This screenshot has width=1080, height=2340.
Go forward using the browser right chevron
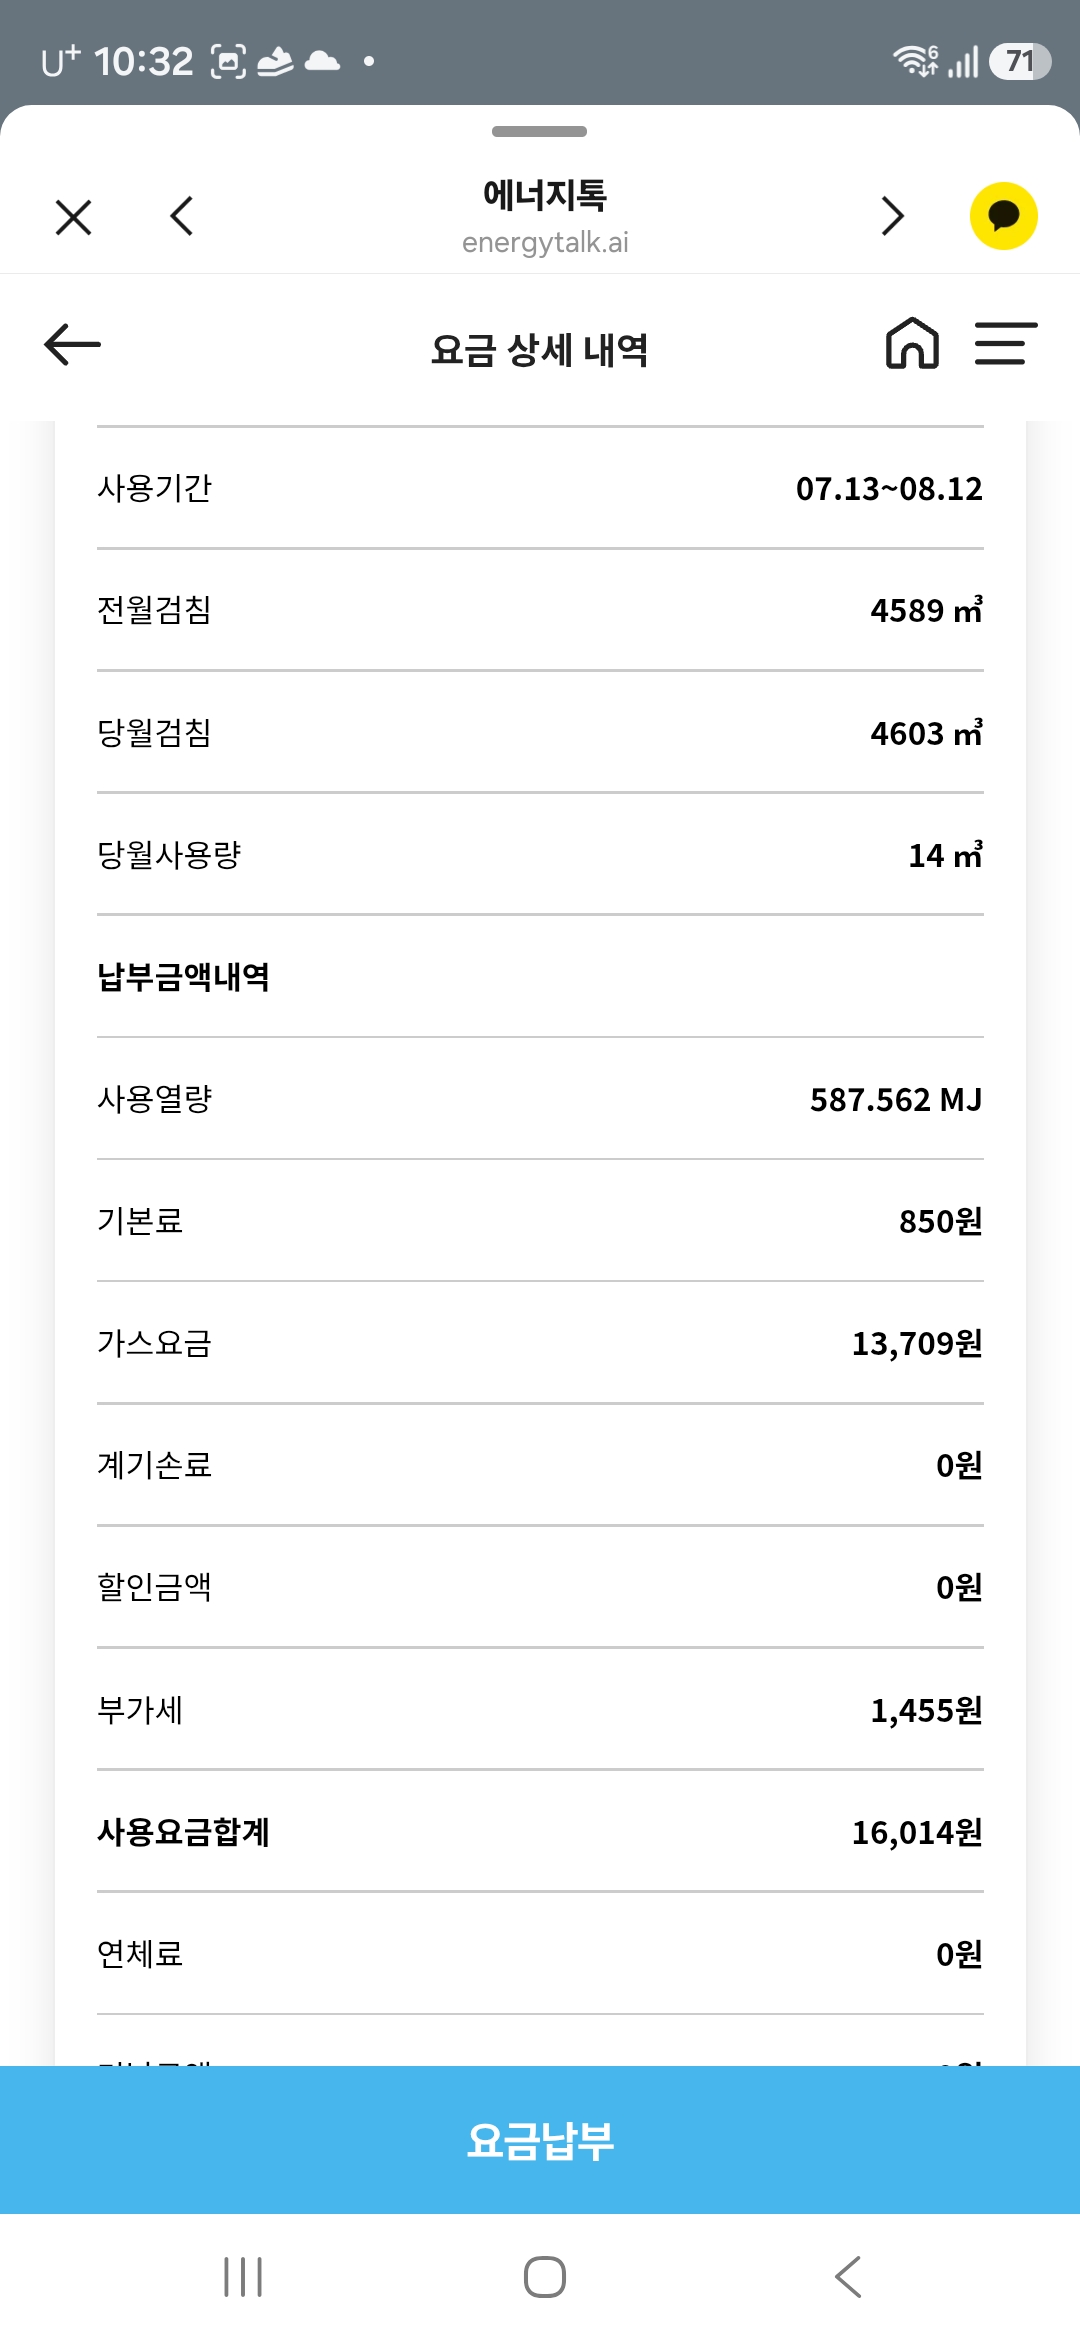click(893, 216)
